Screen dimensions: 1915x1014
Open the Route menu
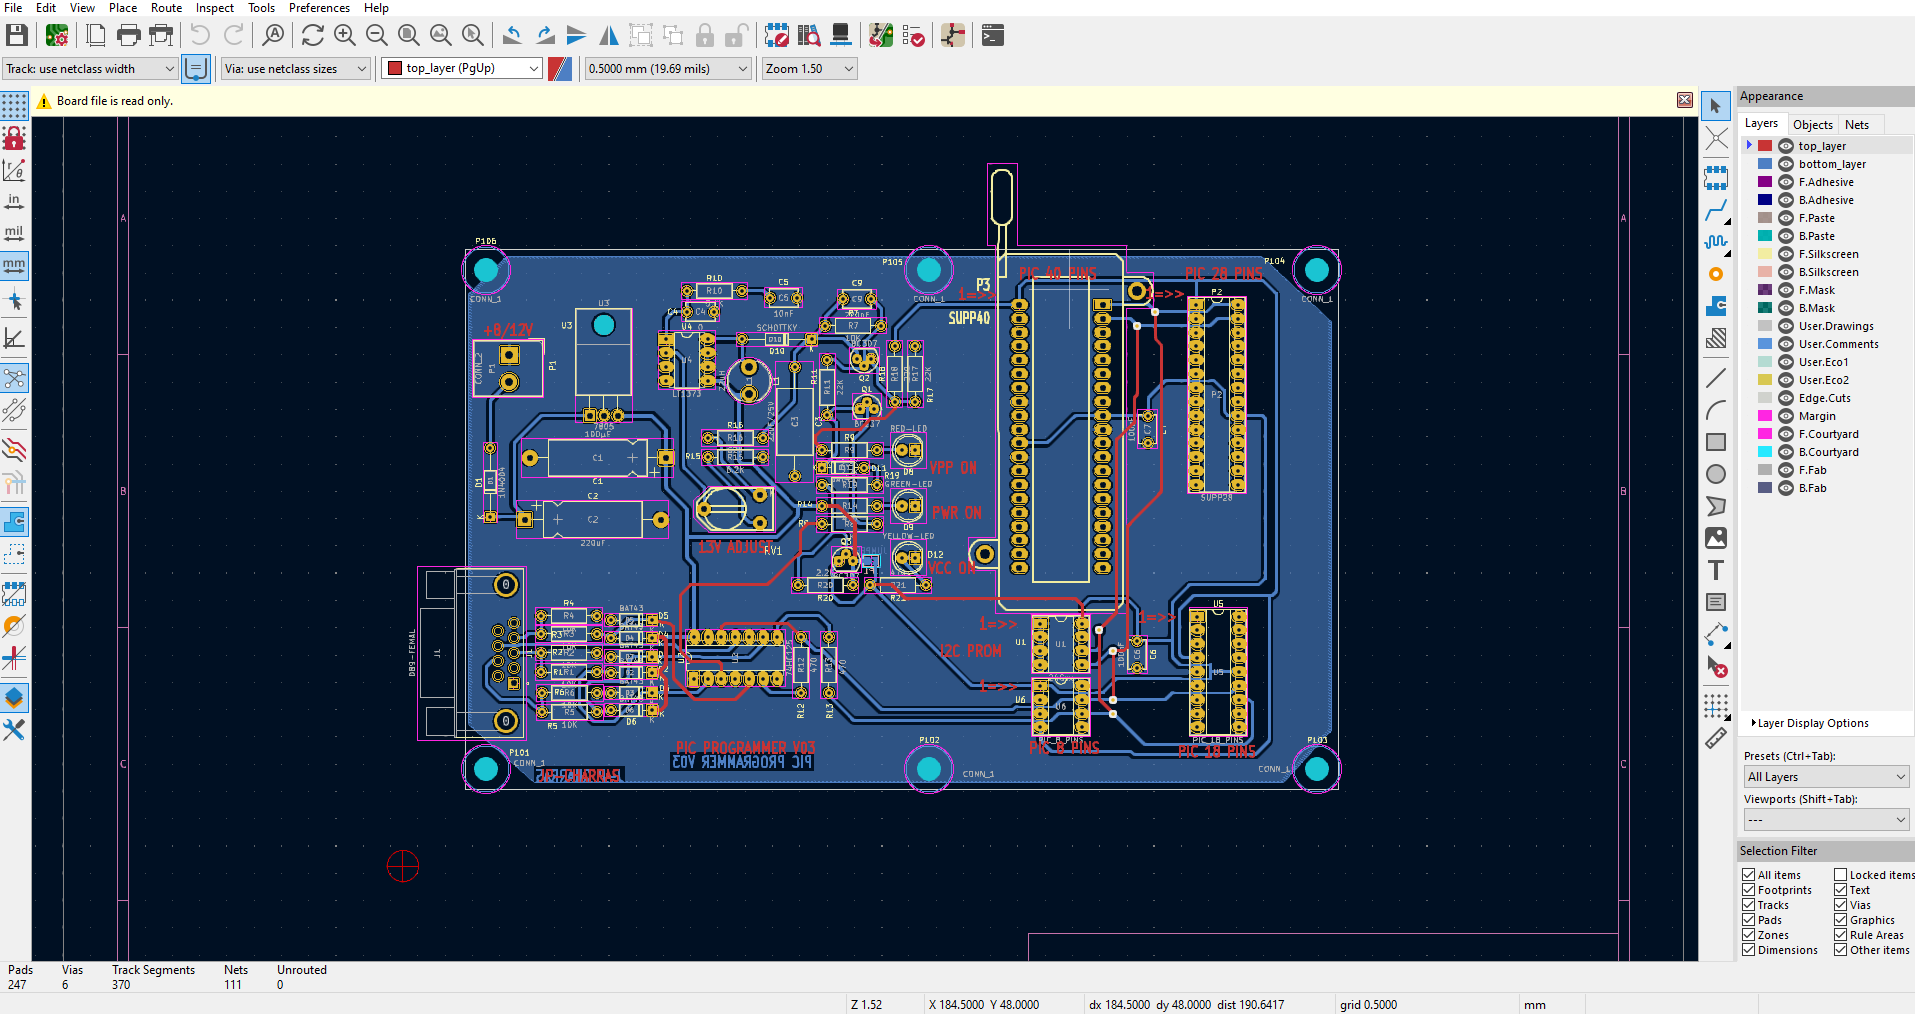click(x=166, y=8)
